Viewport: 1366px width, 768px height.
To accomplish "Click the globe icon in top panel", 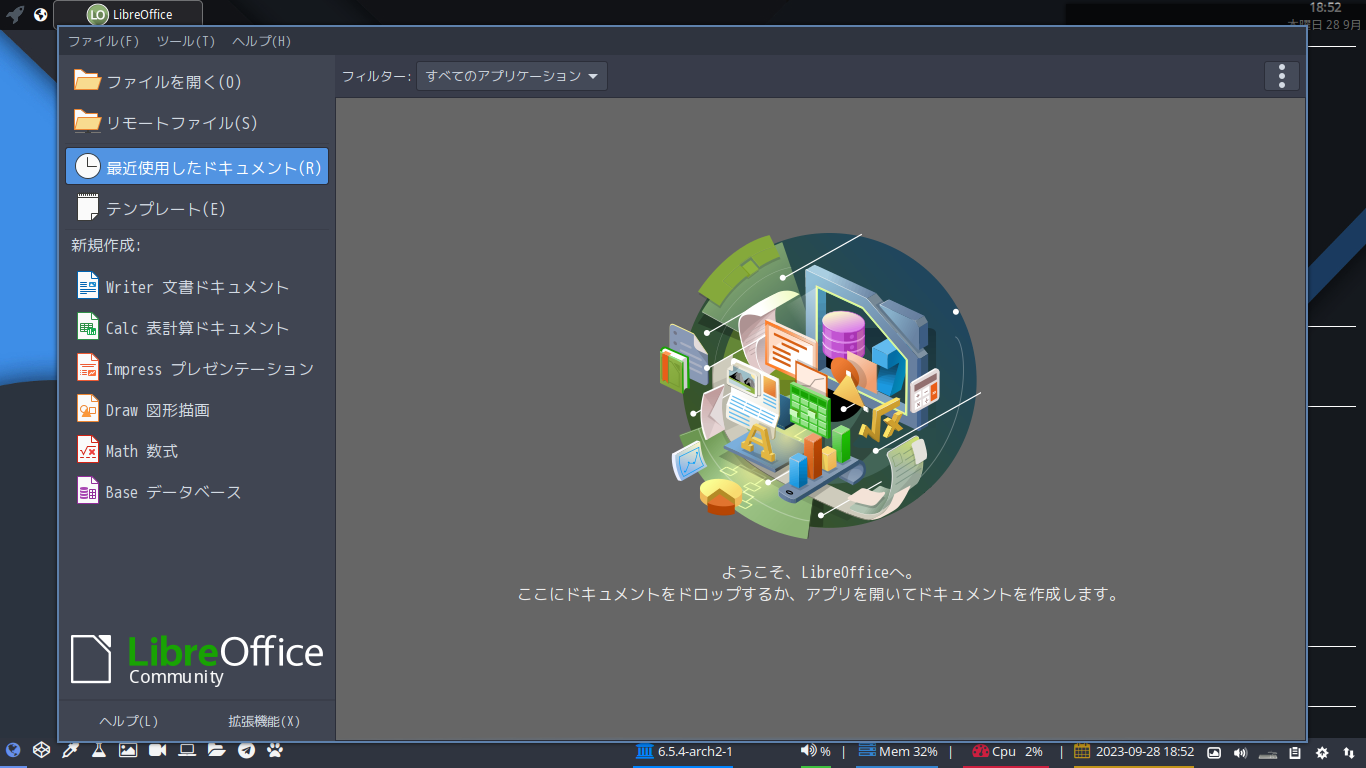I will click(x=41, y=14).
